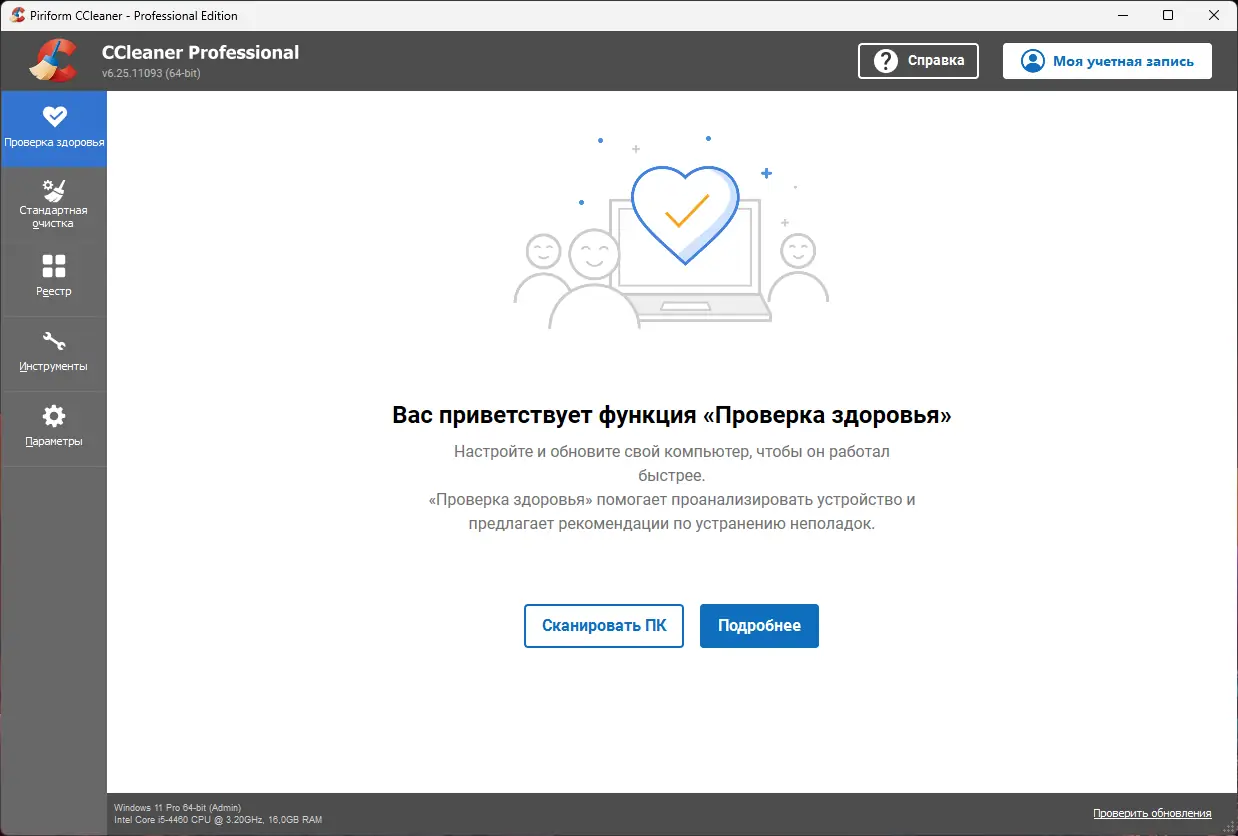Viewport: 1238px width, 836px height.
Task: Open the Реестр cleaner section
Action: (x=54, y=277)
